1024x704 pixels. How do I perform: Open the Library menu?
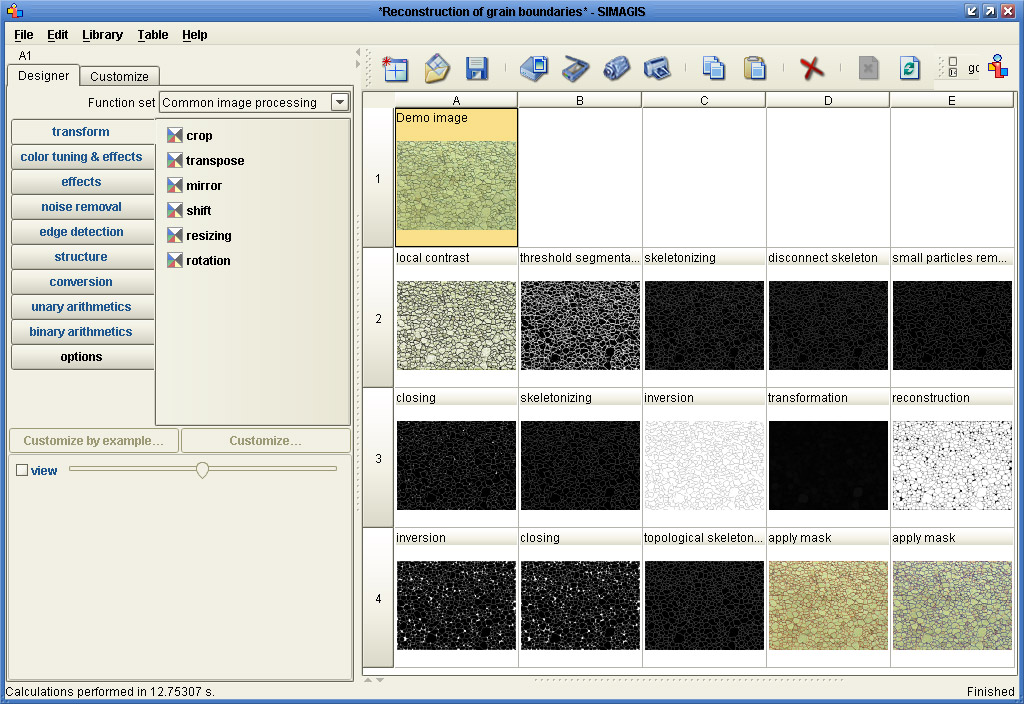click(x=102, y=34)
